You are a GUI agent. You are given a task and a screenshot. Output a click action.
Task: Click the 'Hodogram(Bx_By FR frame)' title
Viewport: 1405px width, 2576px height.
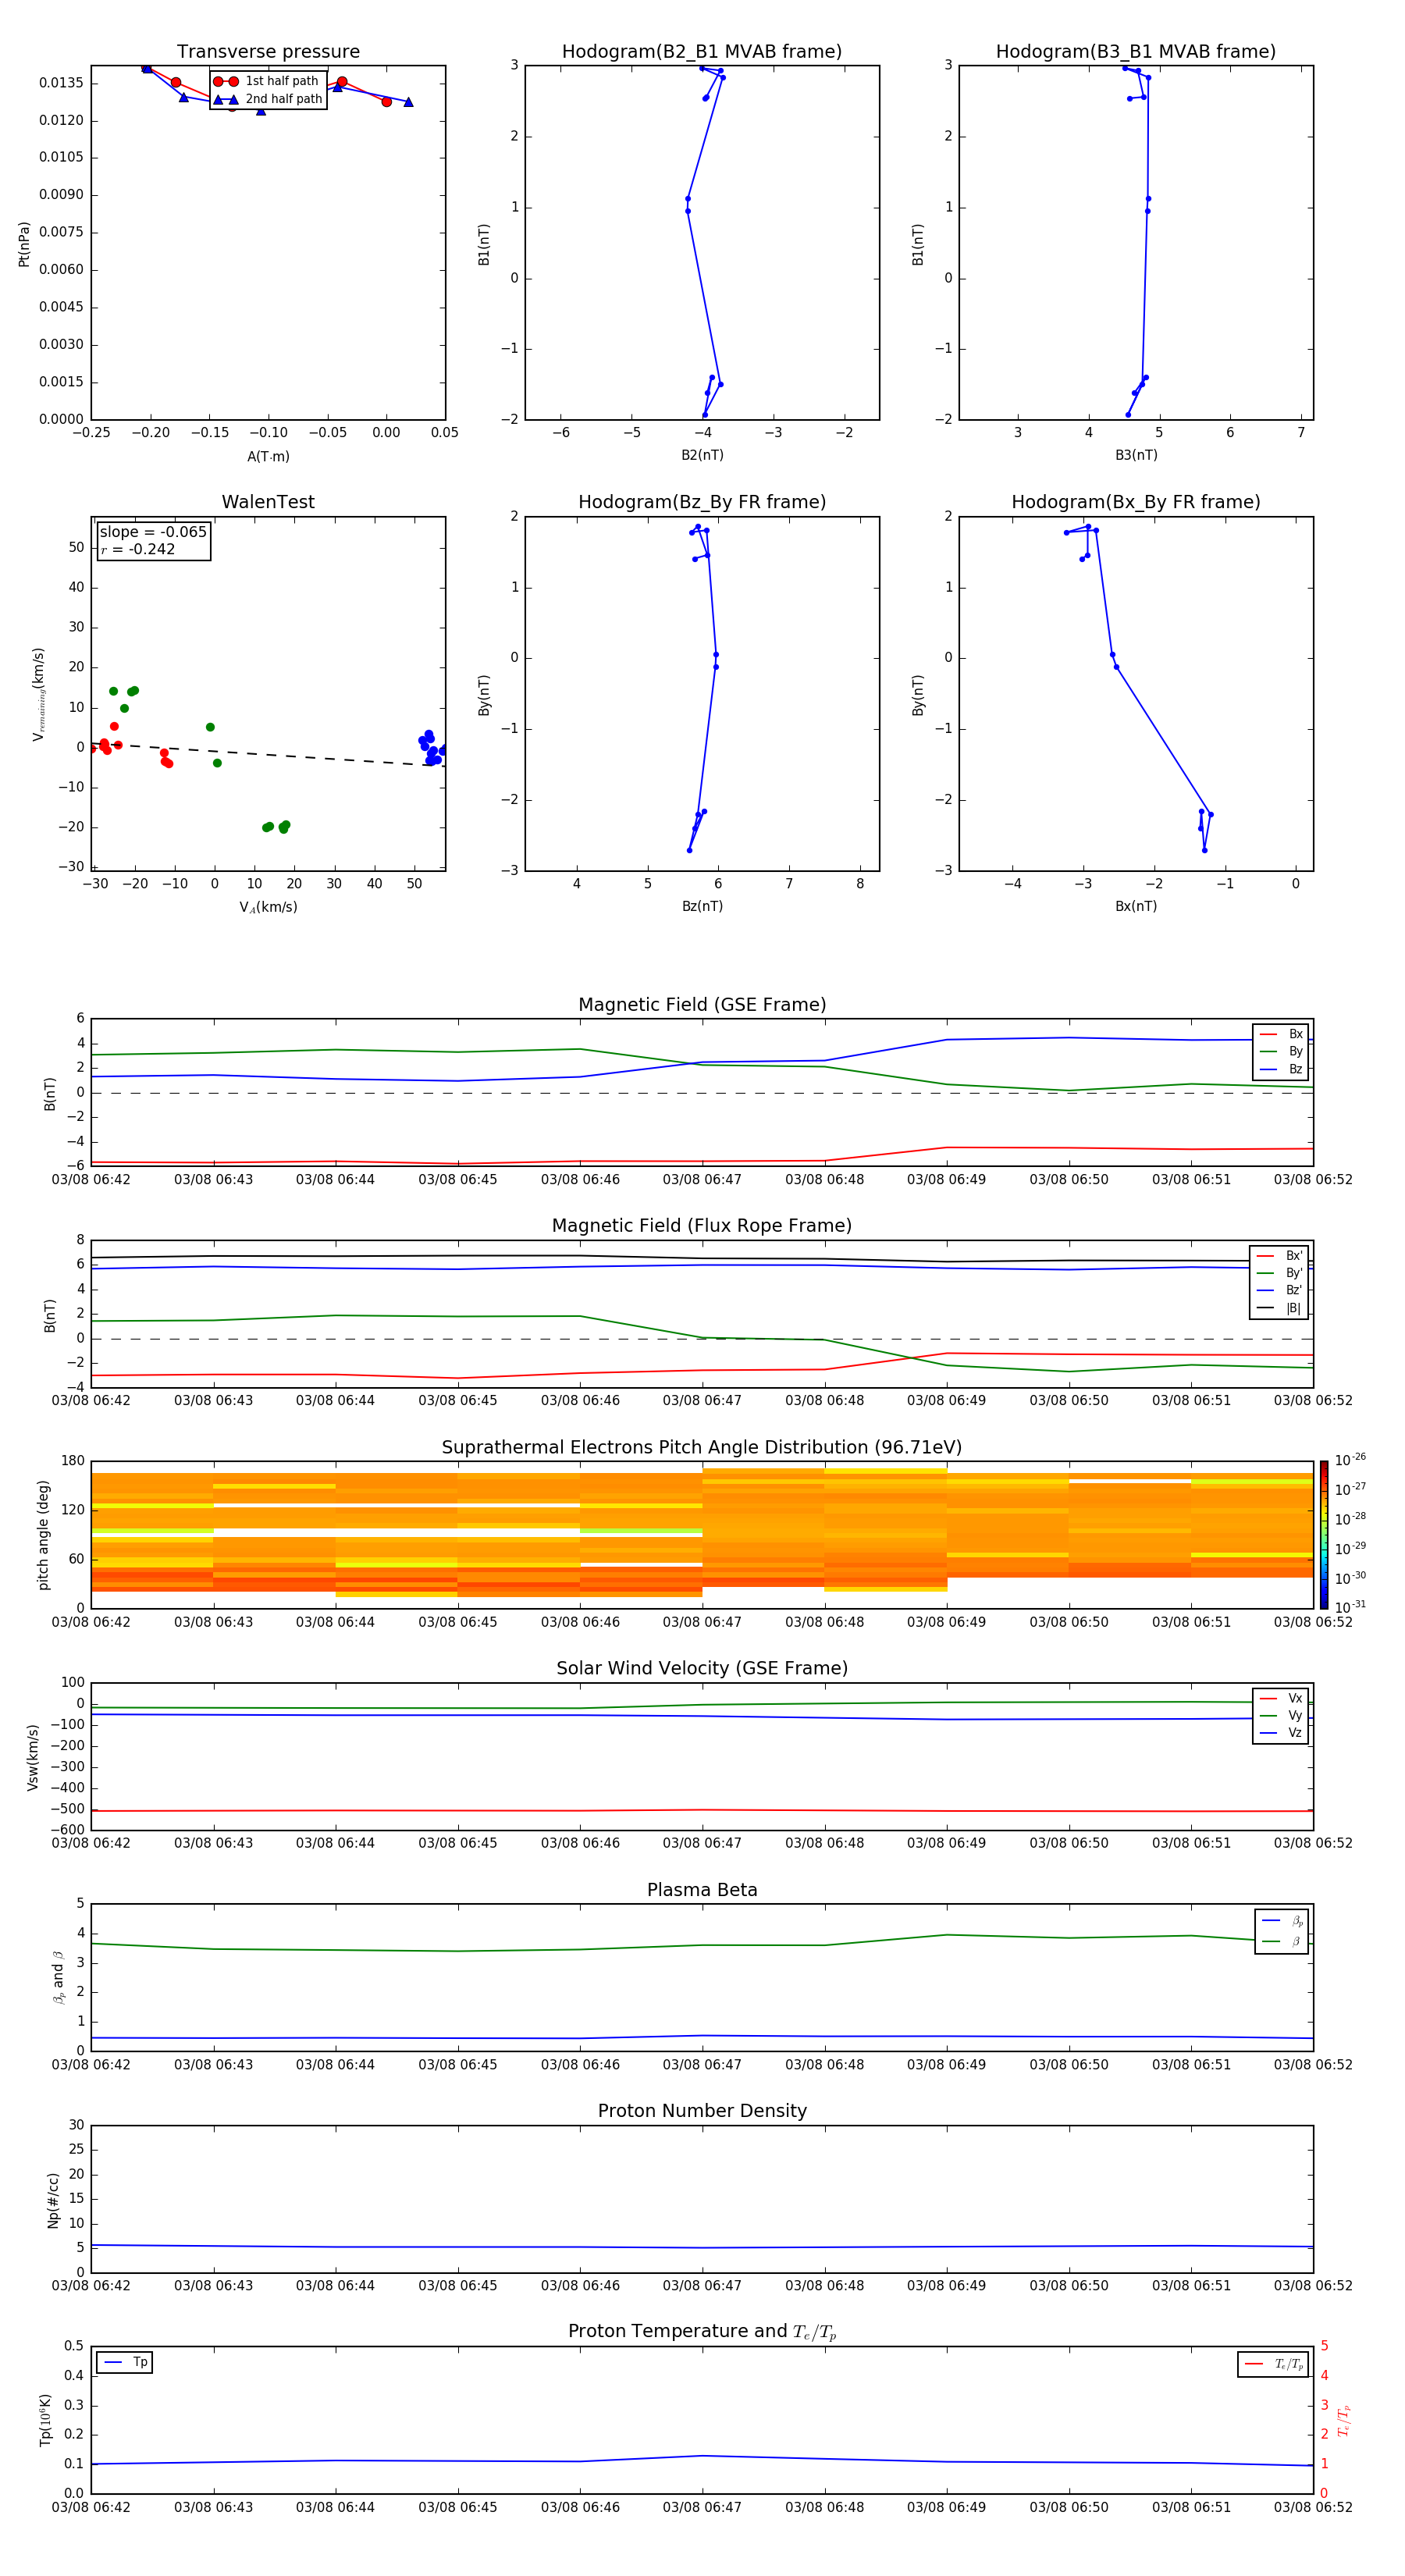(1136, 502)
